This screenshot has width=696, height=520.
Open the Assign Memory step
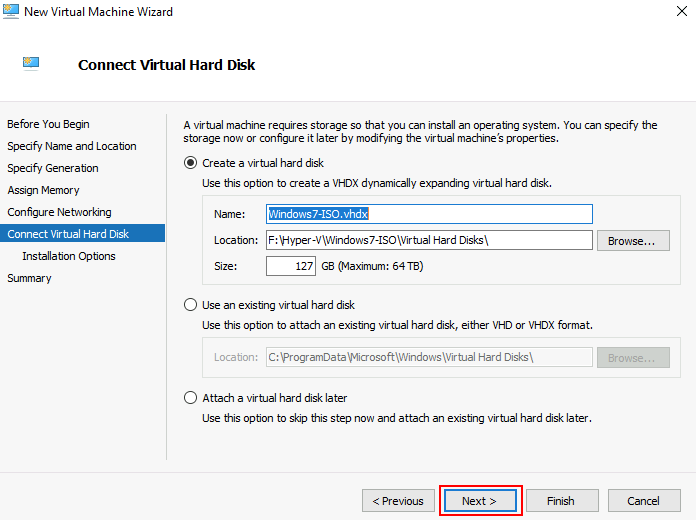43,190
